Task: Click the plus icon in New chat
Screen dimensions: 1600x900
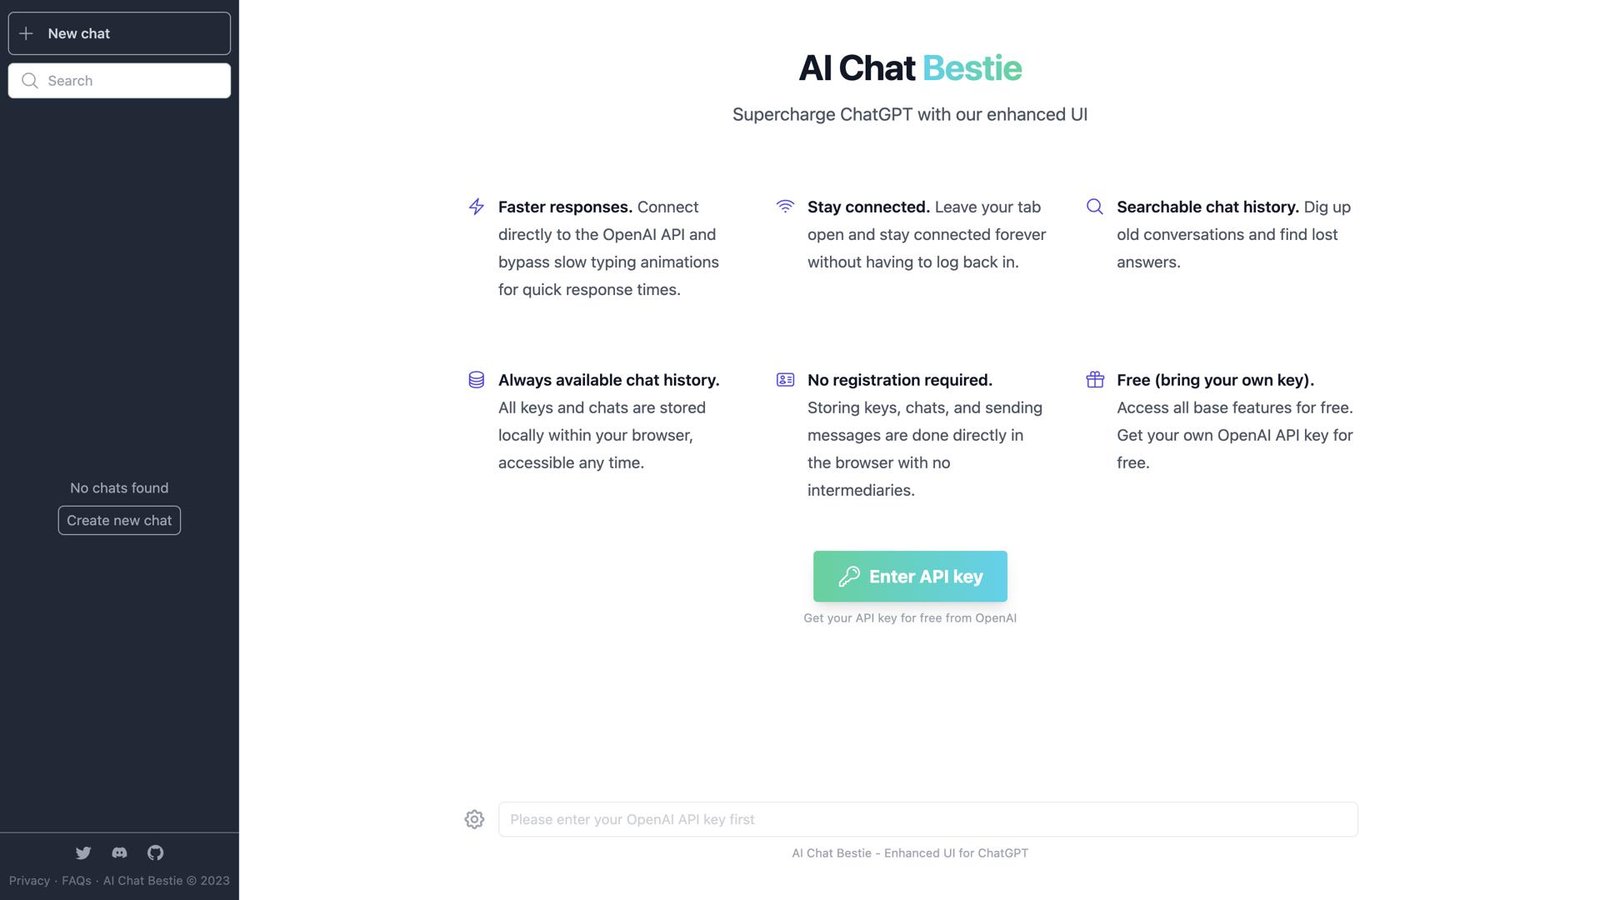Action: [26, 34]
